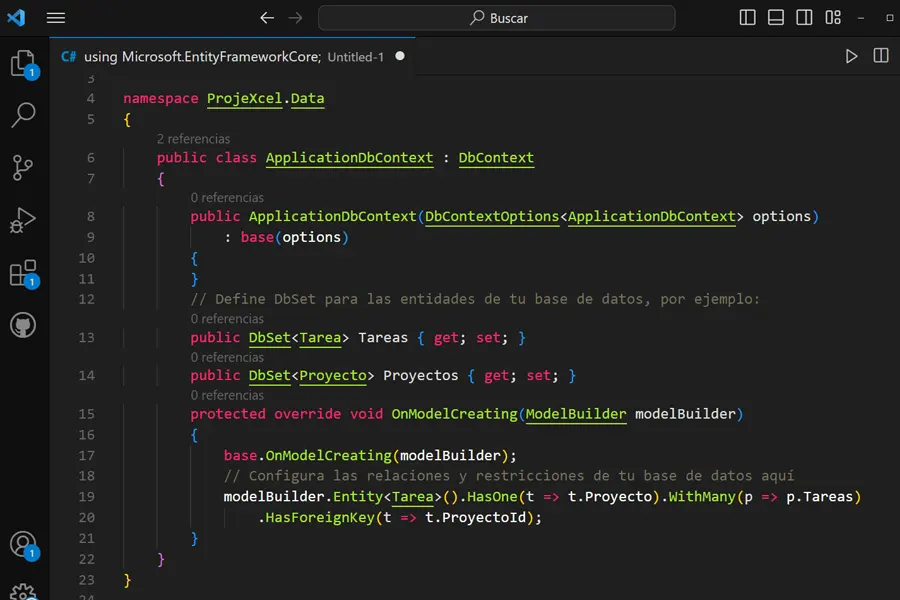
Task: Click the DbContextOptions type name
Action: pyautogui.click(x=492, y=216)
